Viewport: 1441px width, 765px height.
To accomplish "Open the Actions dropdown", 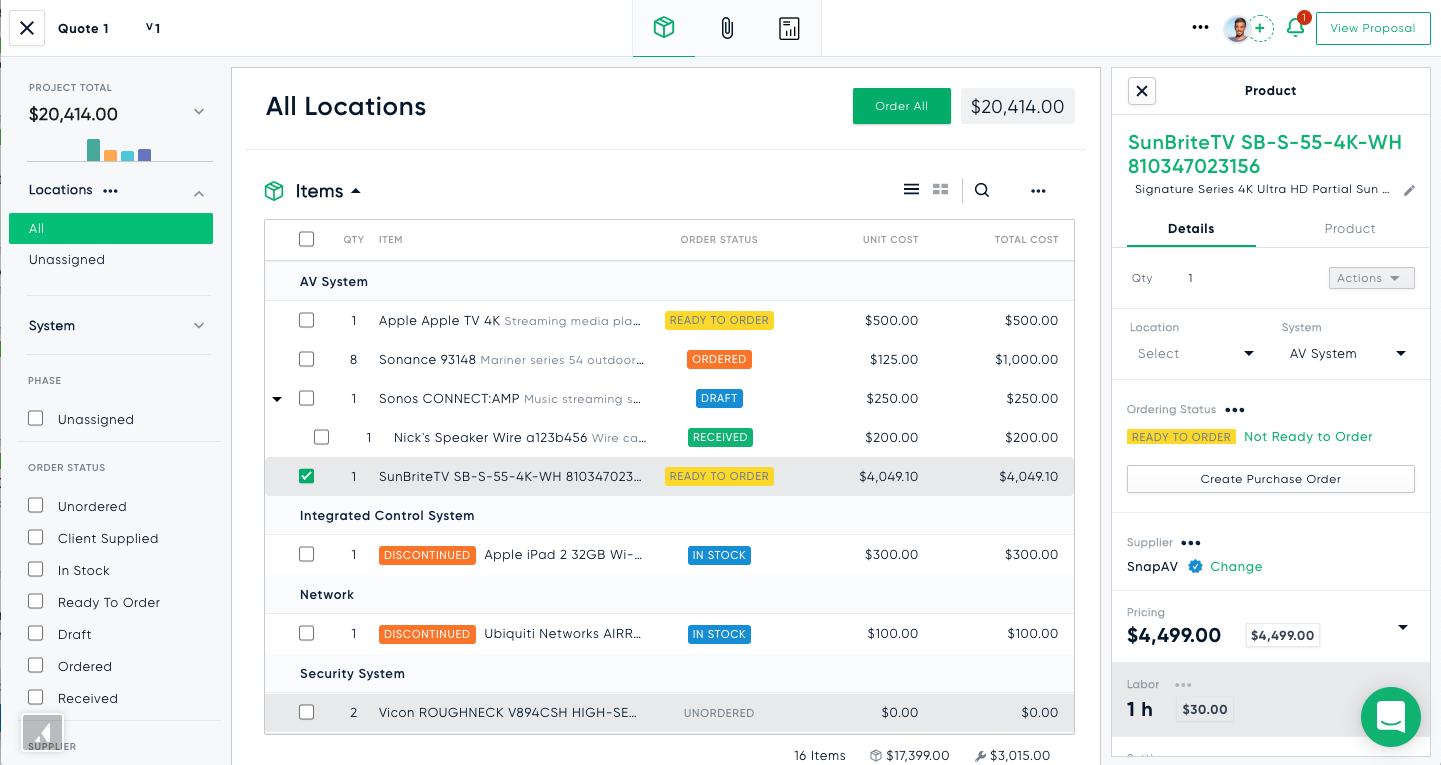I will (1371, 278).
